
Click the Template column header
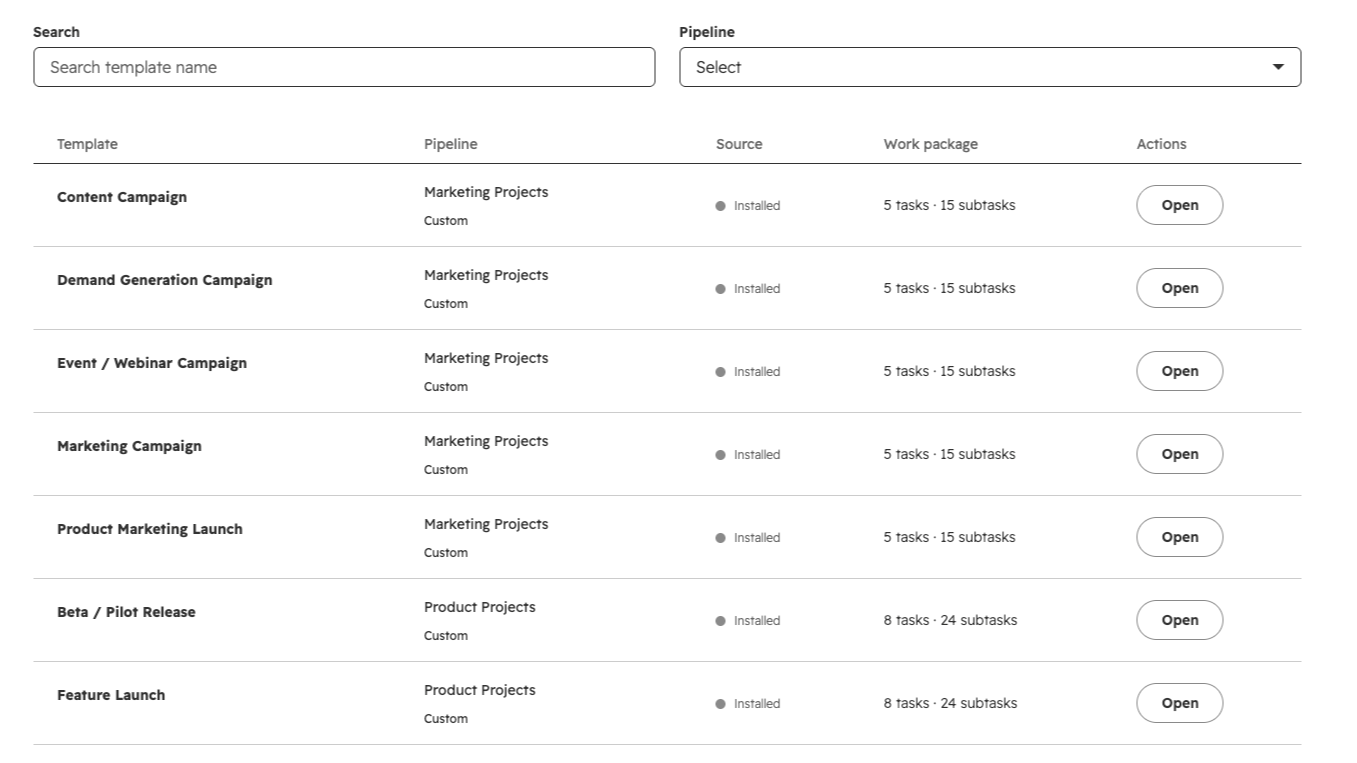click(87, 144)
